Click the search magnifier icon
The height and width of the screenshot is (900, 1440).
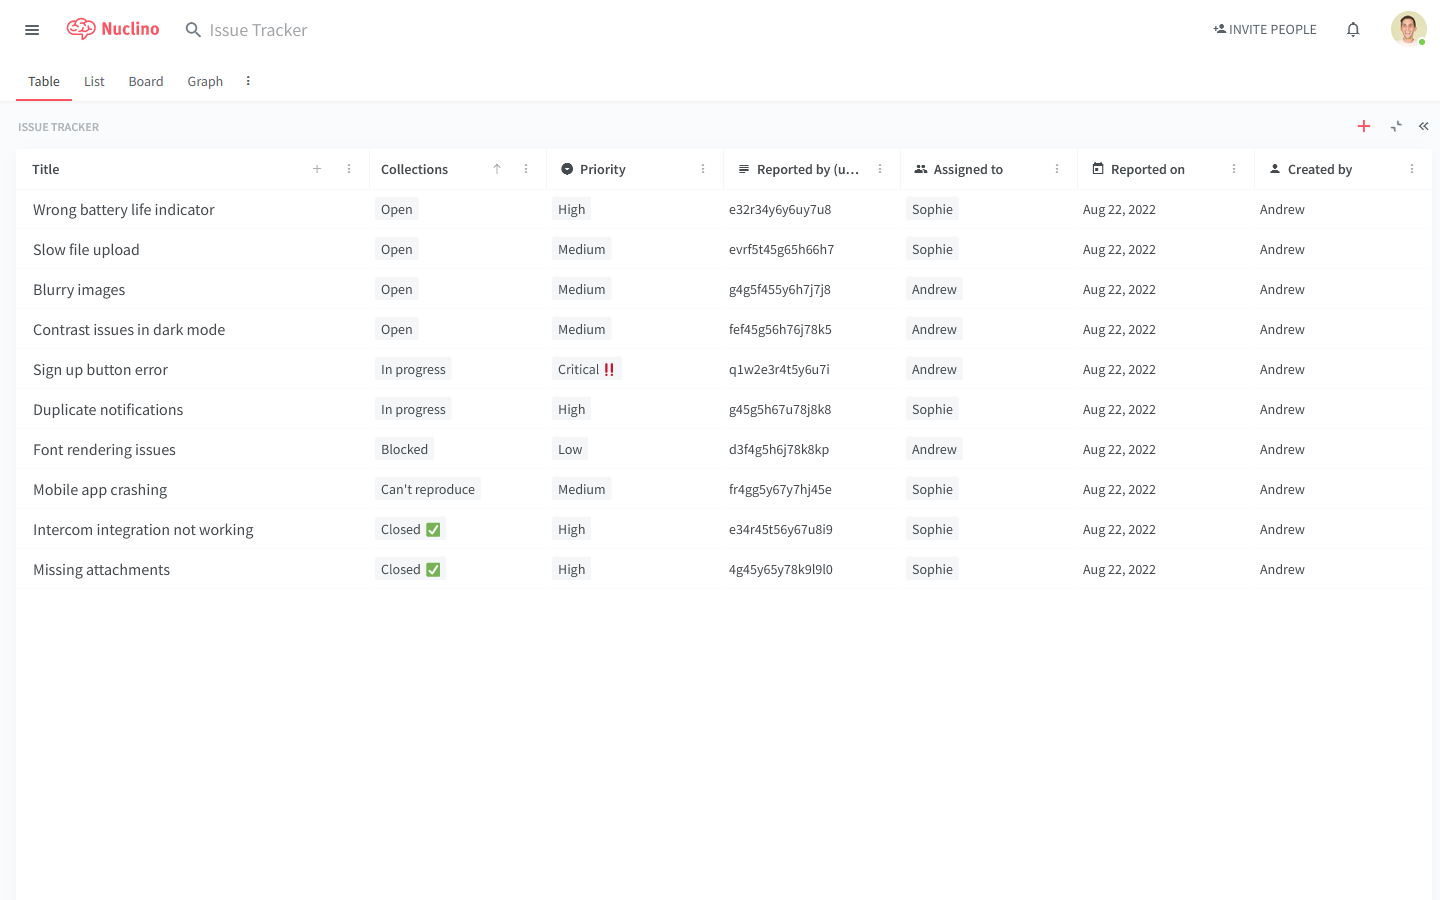[193, 30]
